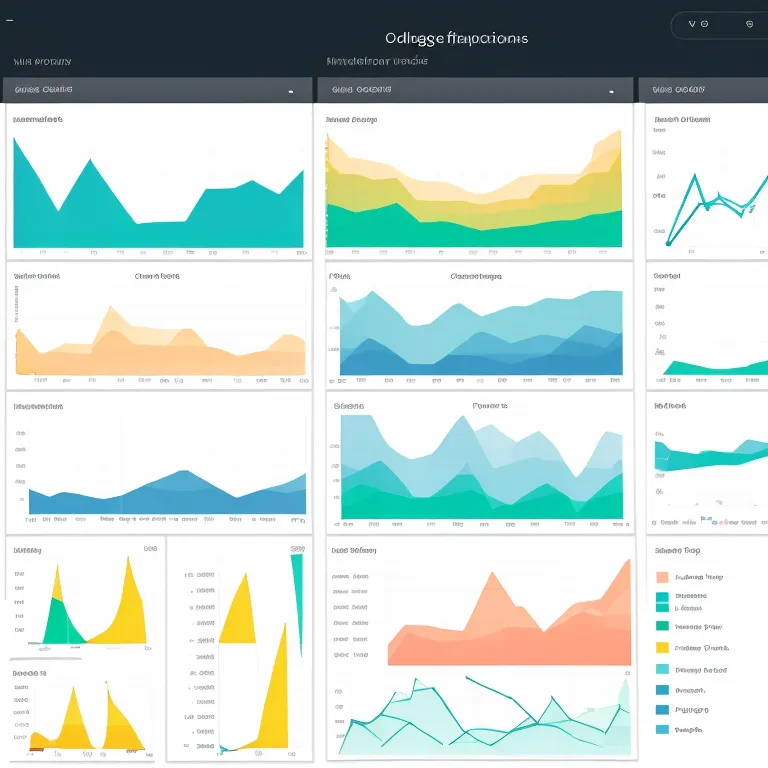Toggle the yellow legend swatch entry
This screenshot has height=768, width=768.
[x=662, y=647]
